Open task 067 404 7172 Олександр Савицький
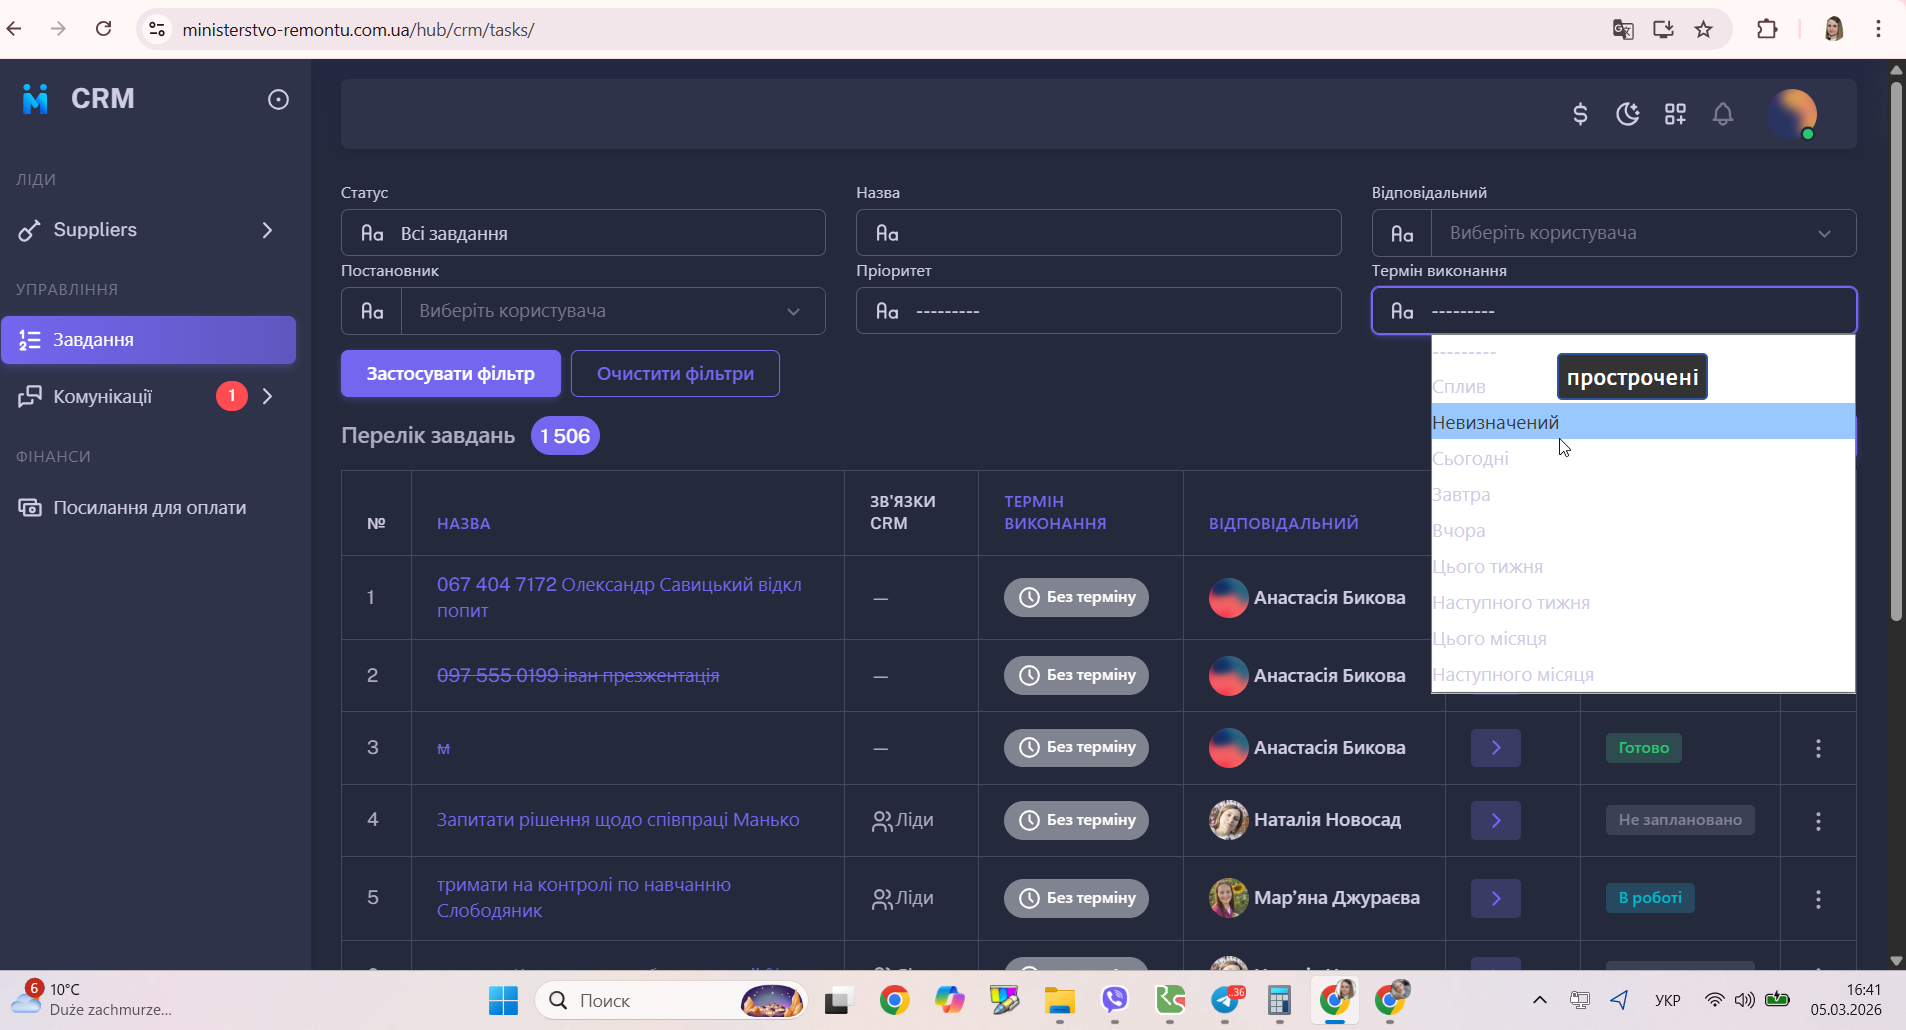The height and width of the screenshot is (1030, 1906). (619, 597)
